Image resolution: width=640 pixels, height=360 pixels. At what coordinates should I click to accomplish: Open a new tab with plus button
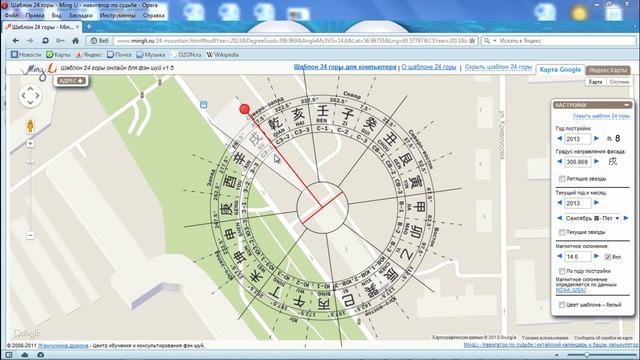pyautogui.click(x=89, y=27)
